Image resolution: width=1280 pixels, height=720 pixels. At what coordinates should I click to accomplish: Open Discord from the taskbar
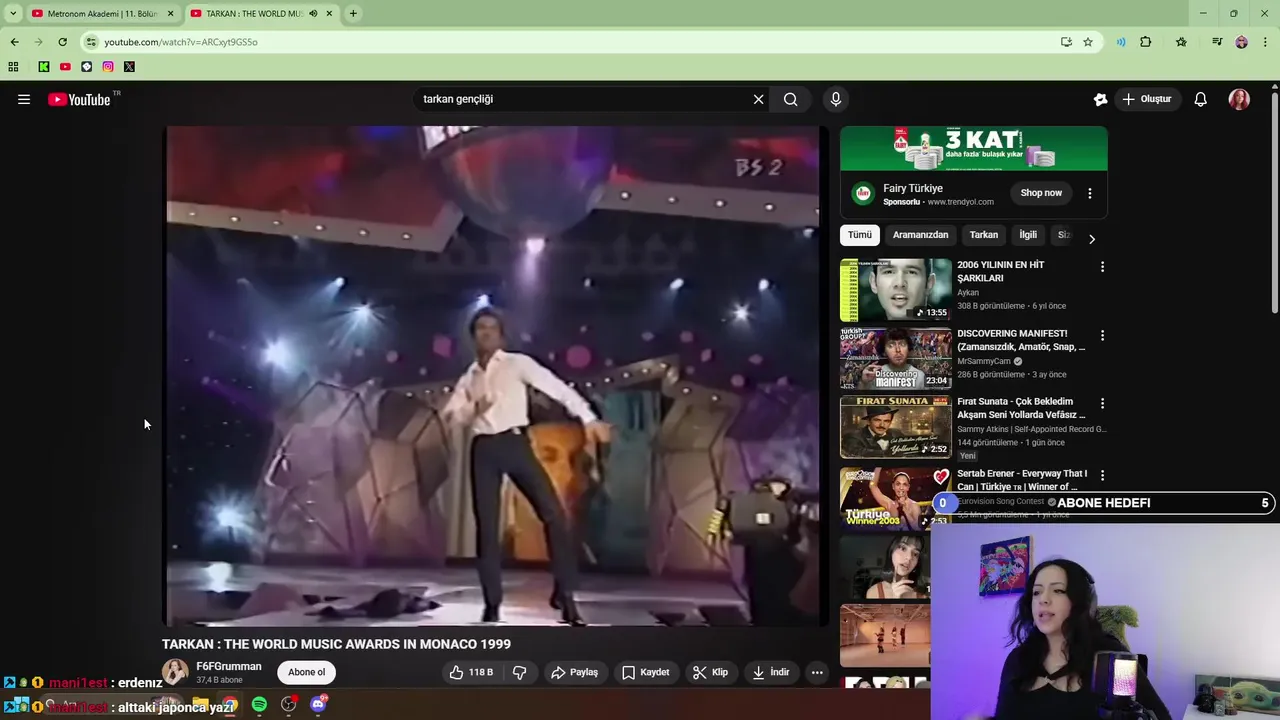318,704
